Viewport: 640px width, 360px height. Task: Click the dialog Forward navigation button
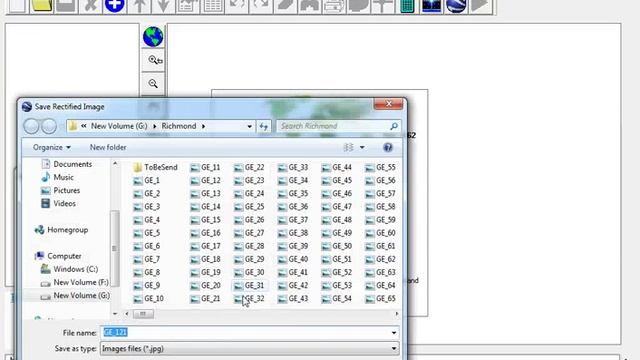pos(49,126)
